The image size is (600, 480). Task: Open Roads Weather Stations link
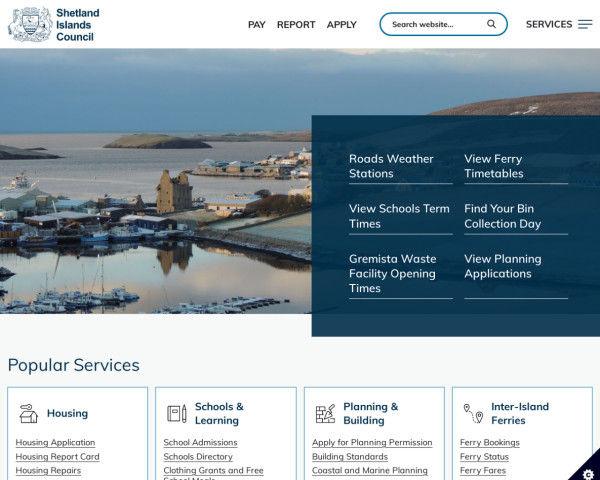pos(391,166)
